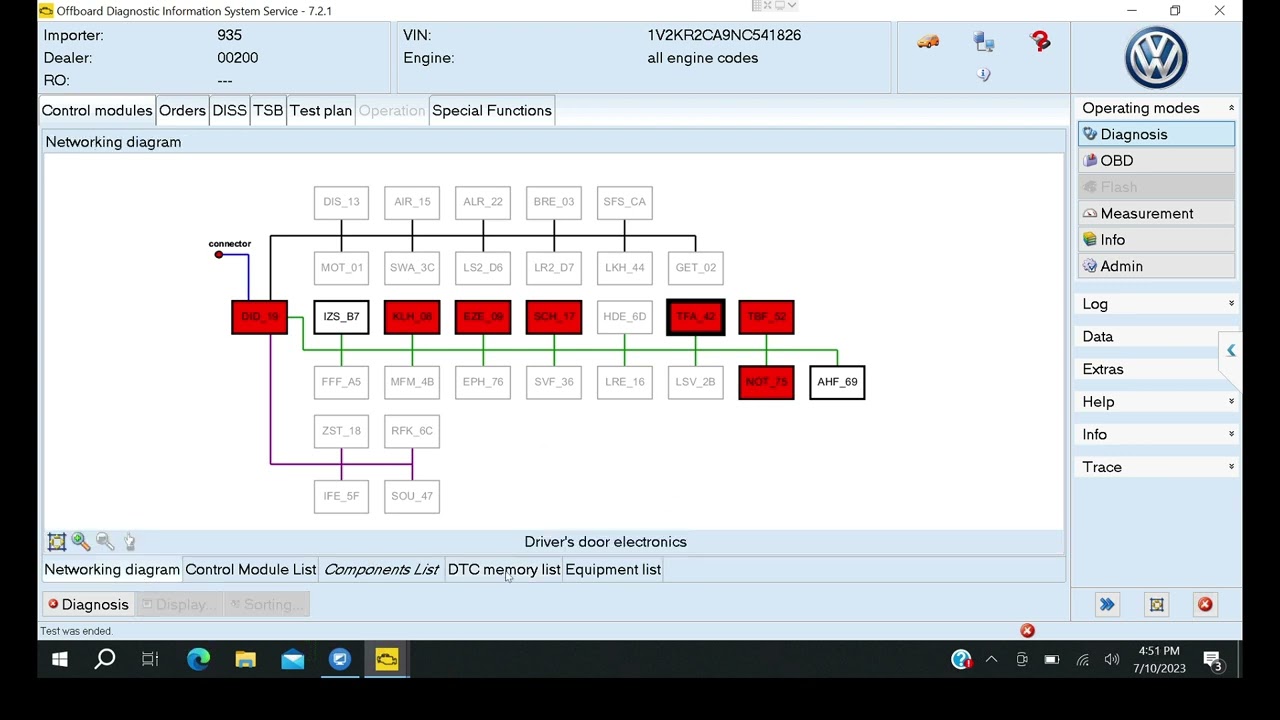
Task: Select Measurement operating mode
Action: (1157, 213)
